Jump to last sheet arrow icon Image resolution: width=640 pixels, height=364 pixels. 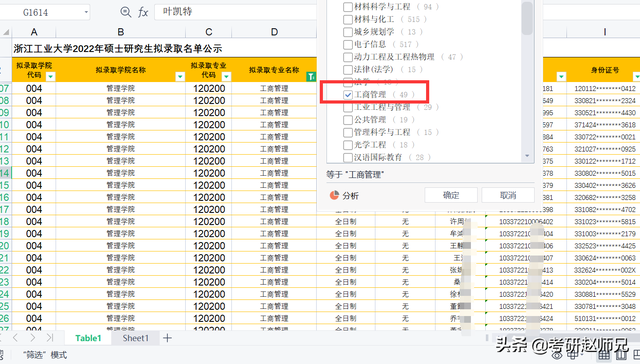pyautogui.click(x=50, y=338)
